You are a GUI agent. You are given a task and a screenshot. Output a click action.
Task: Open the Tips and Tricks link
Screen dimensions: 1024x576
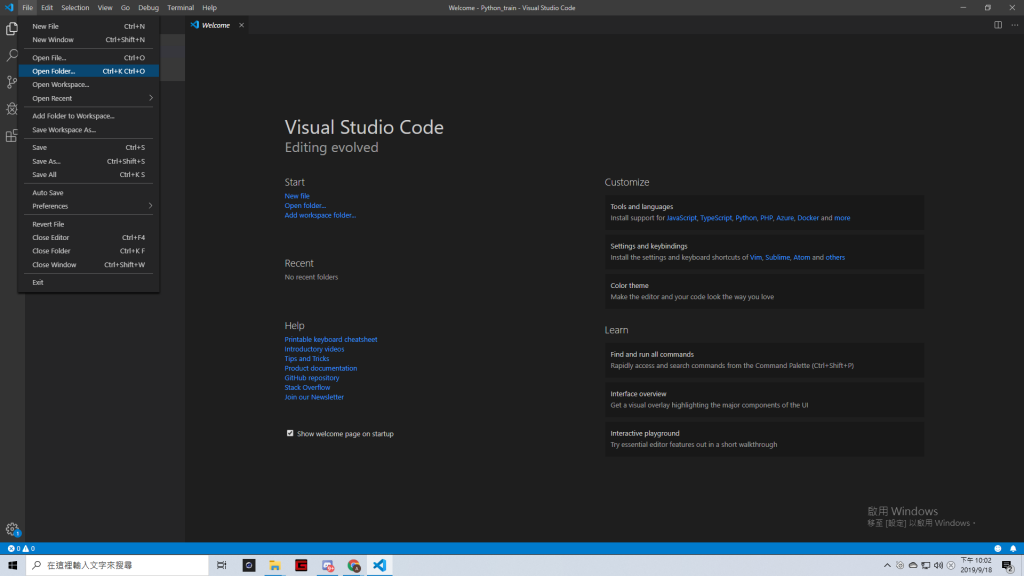pyautogui.click(x=307, y=359)
